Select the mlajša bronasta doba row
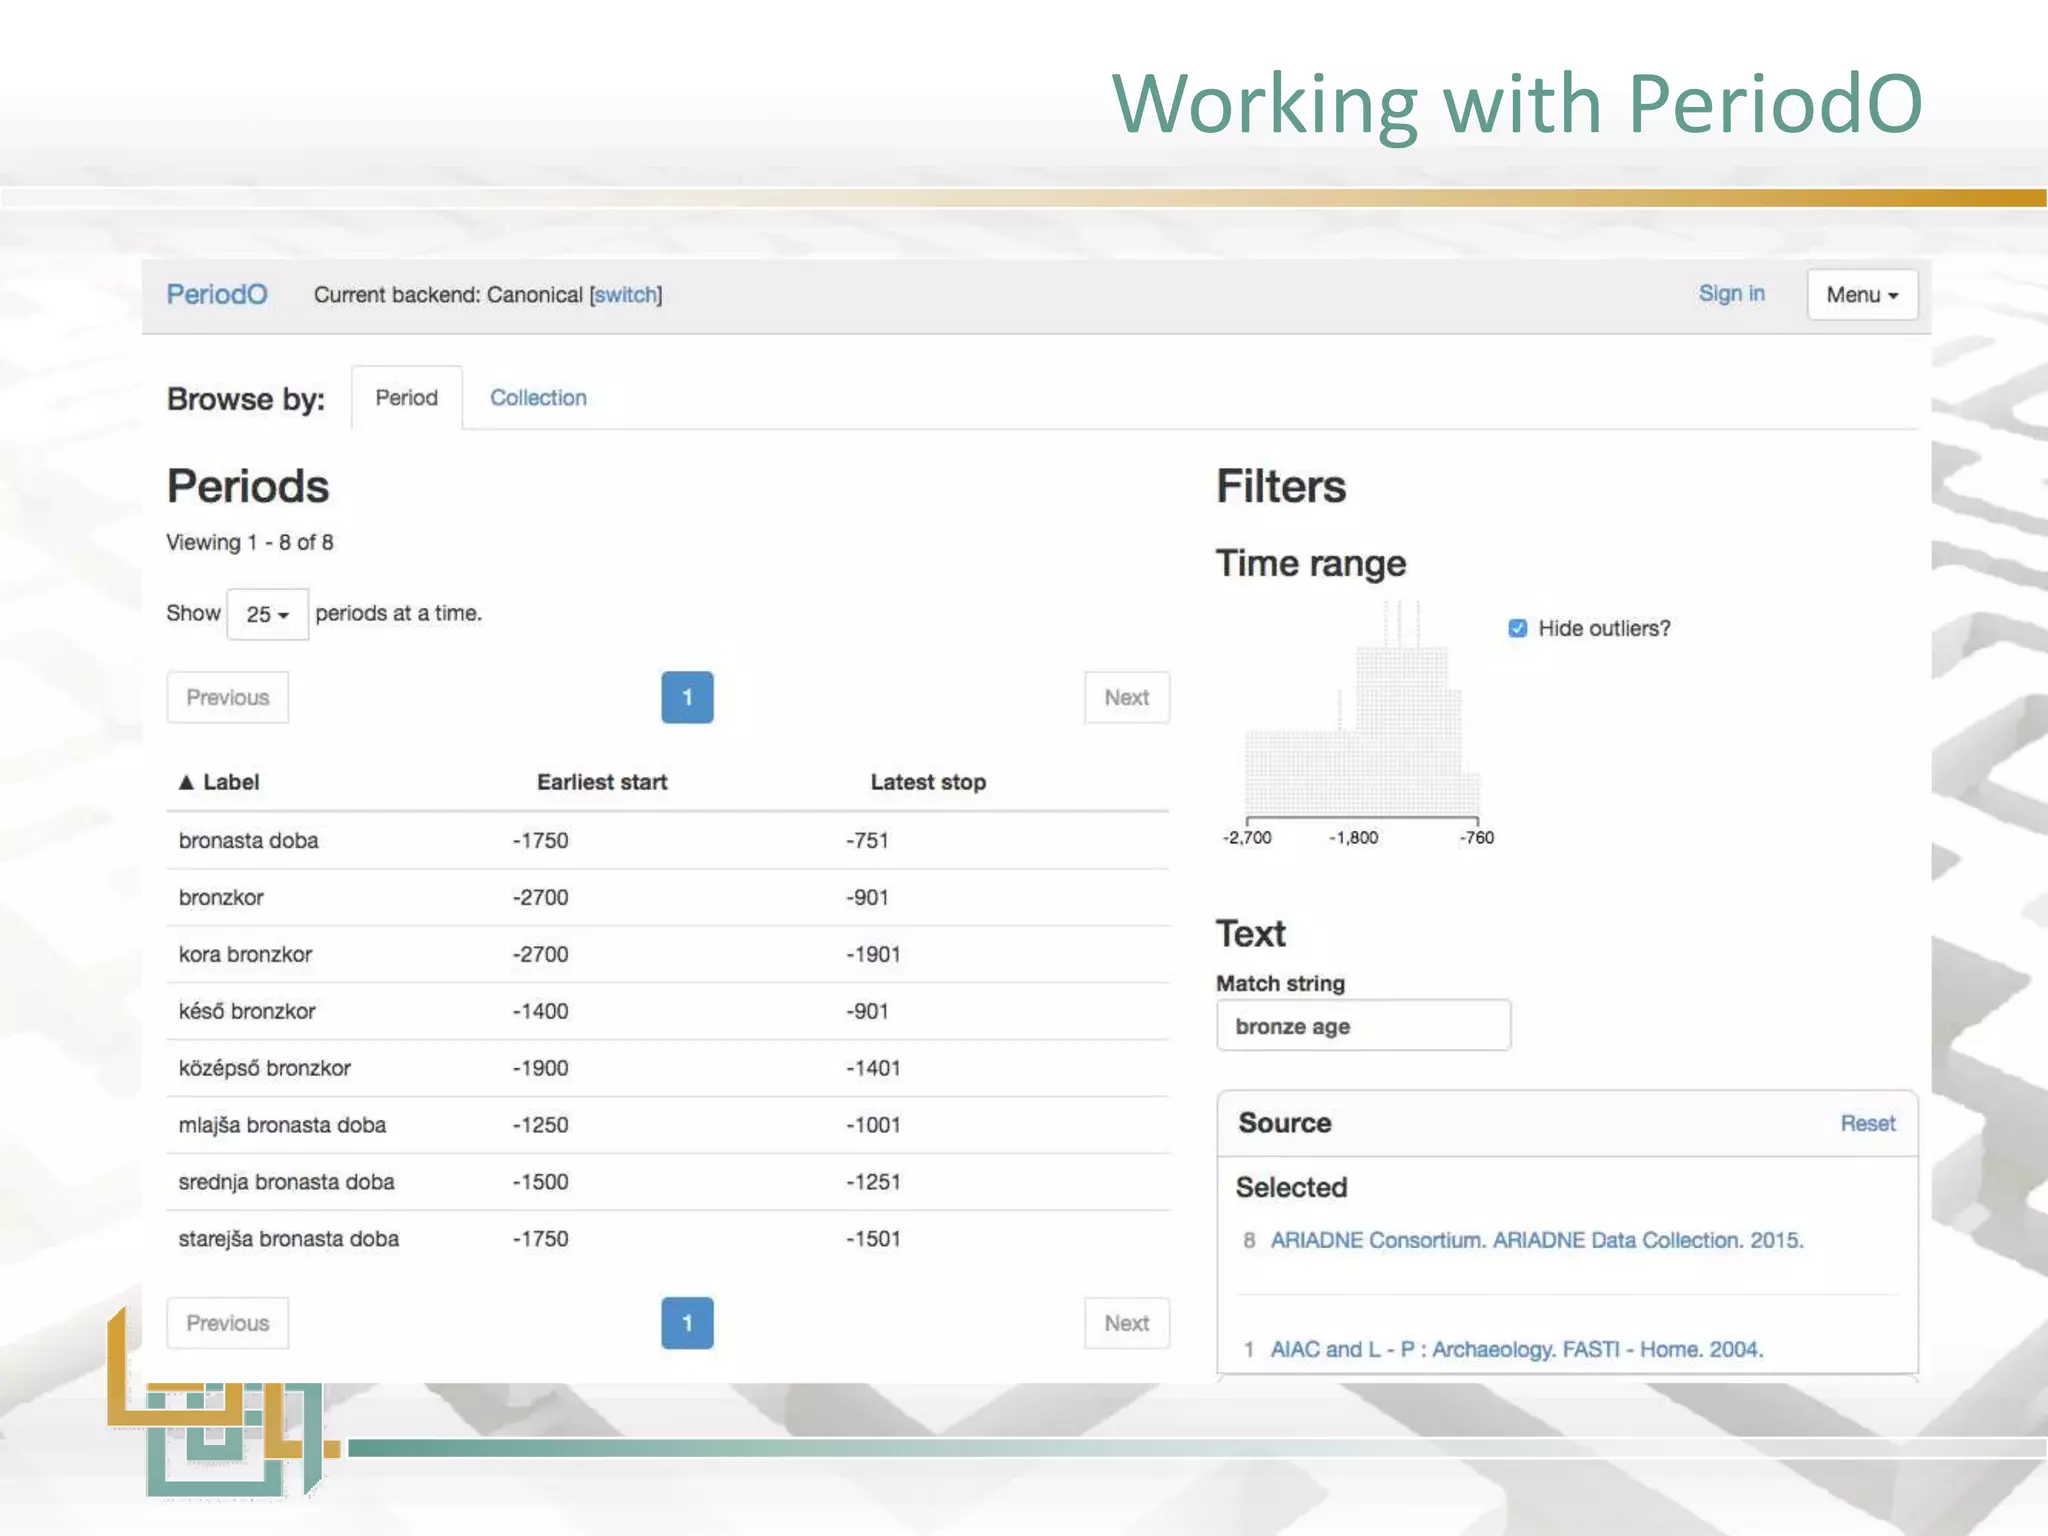The height and width of the screenshot is (1536, 2048). pyautogui.click(x=668, y=1125)
